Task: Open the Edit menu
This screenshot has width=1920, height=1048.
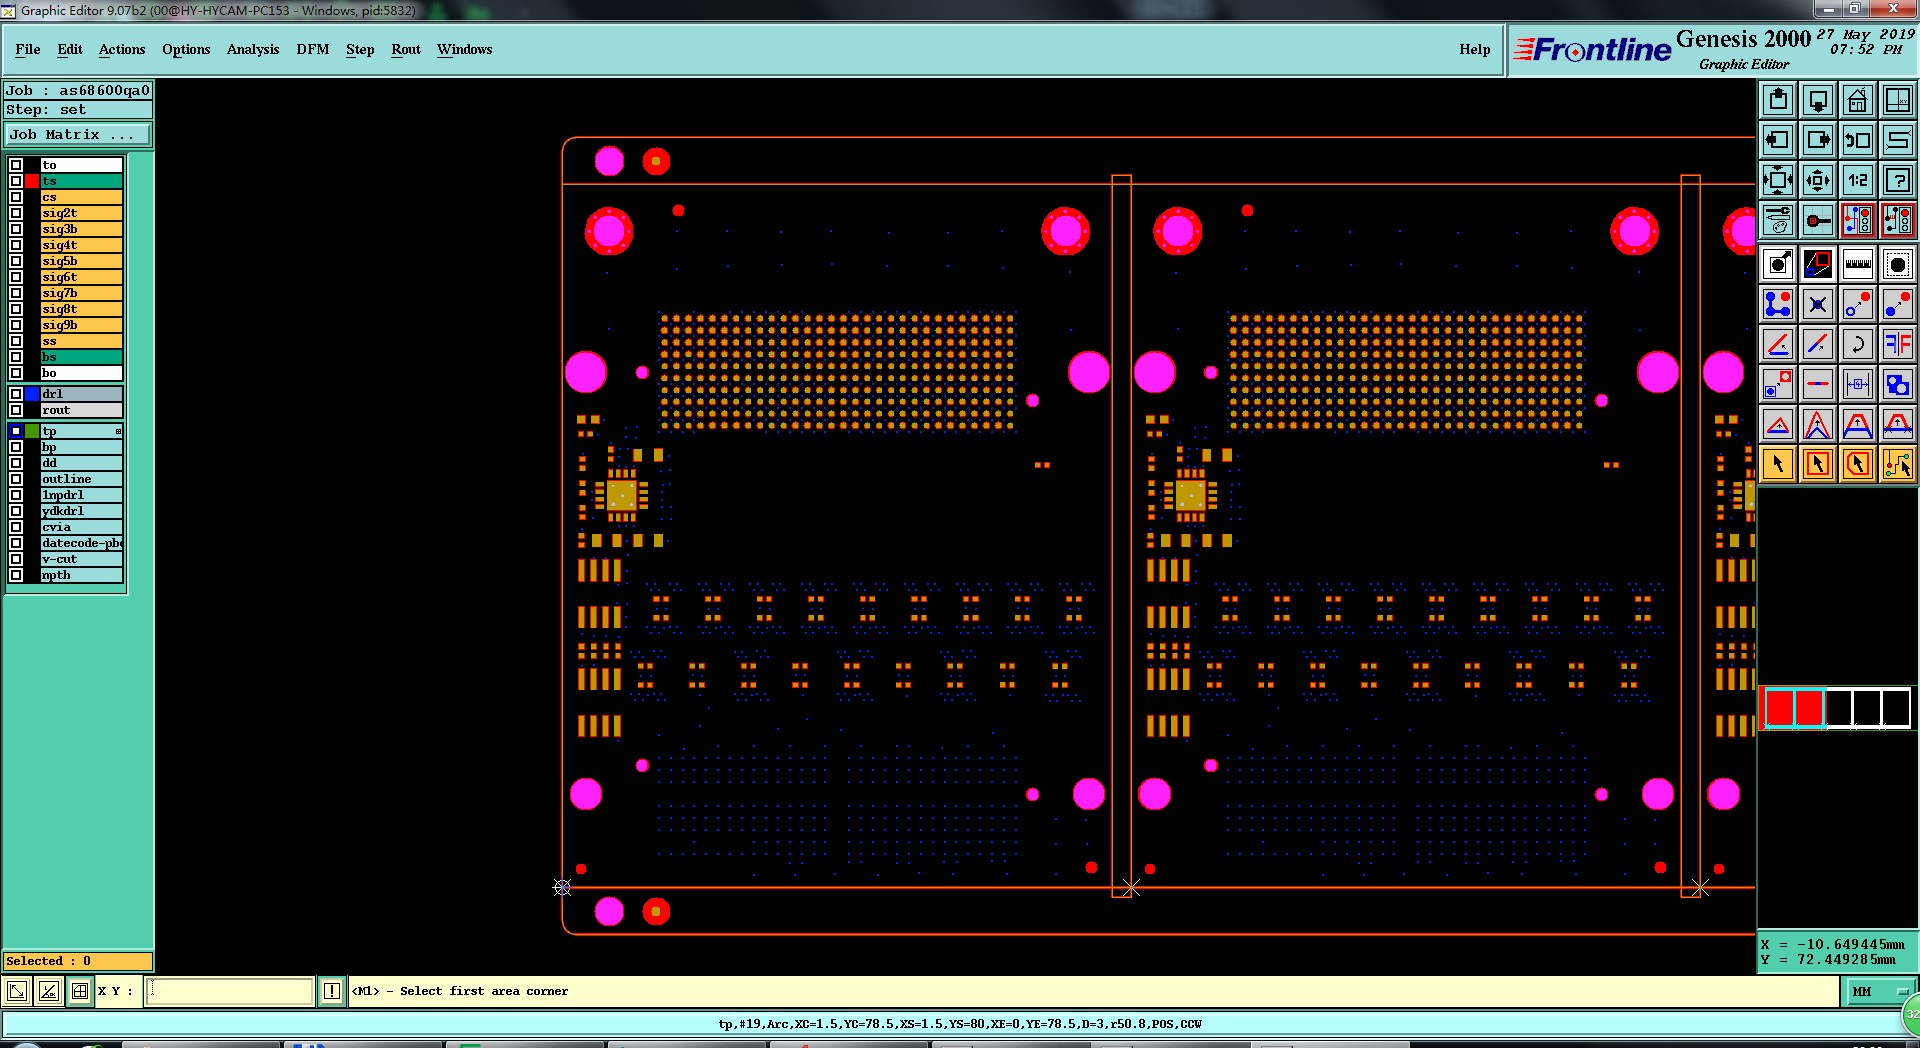Action: coord(70,49)
